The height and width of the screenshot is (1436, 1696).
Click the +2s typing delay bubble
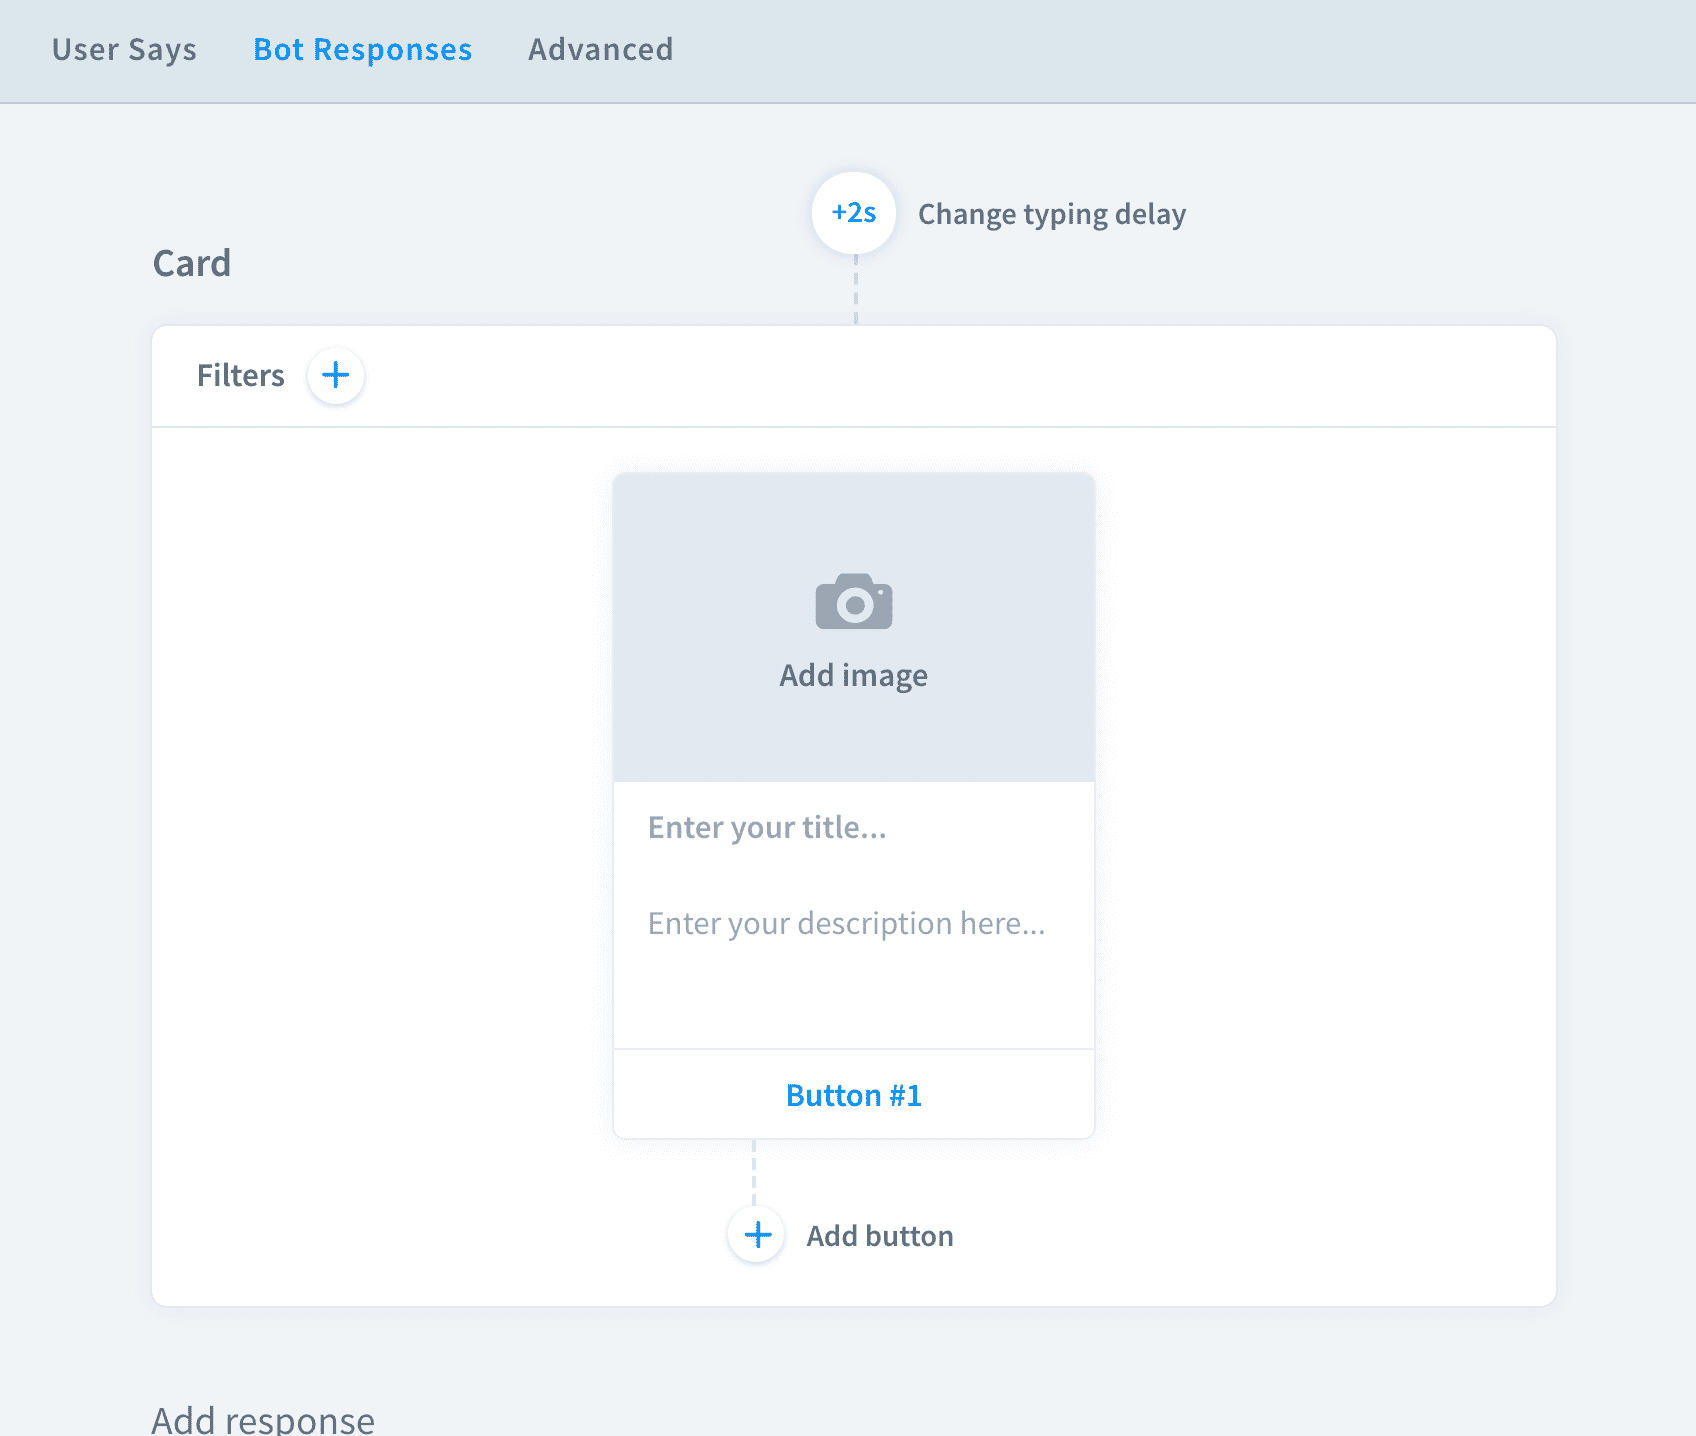853,213
